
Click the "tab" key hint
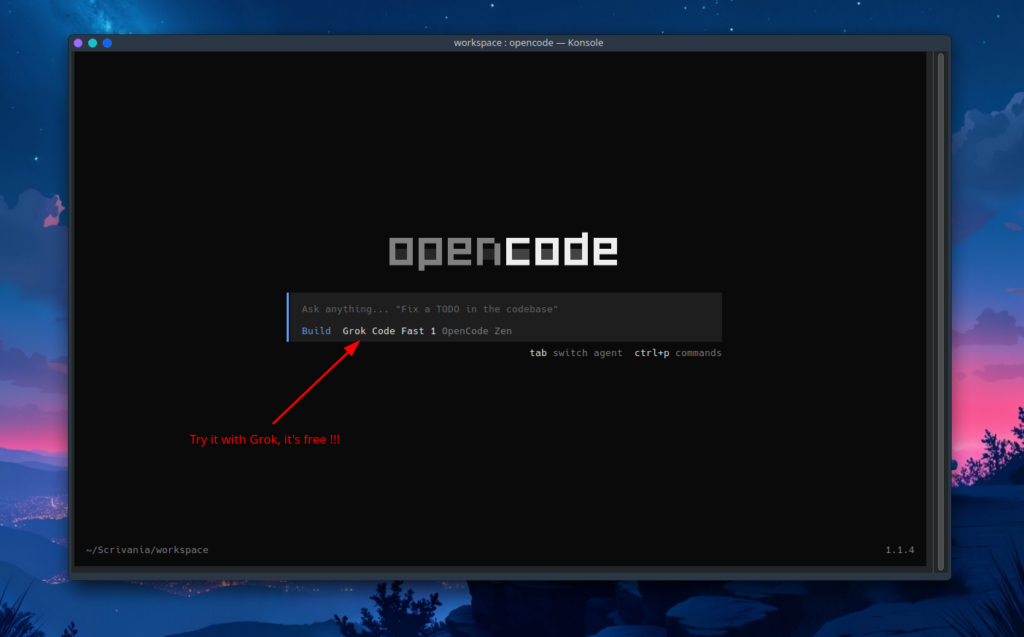click(x=538, y=353)
